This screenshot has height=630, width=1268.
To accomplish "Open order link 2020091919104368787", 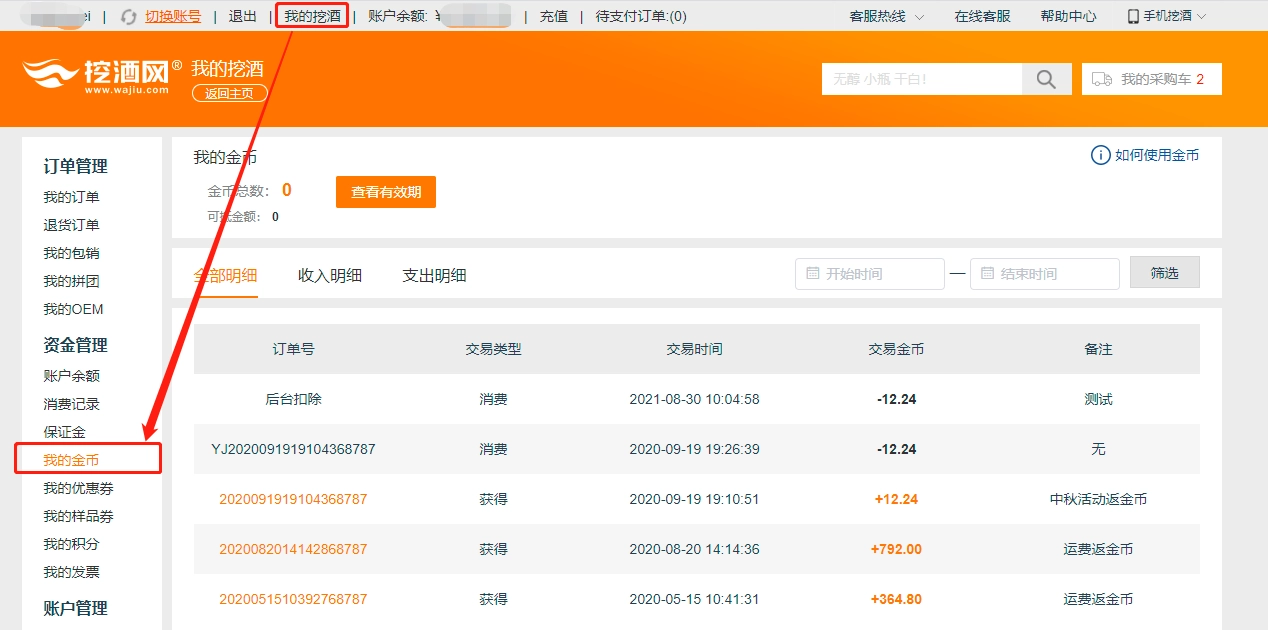I will 293,499.
